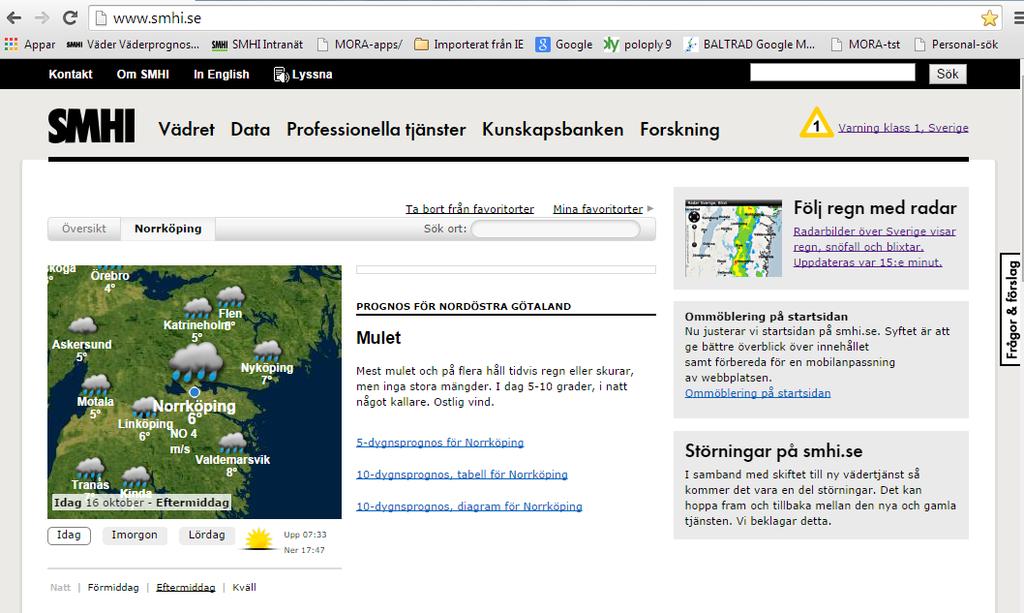The image size is (1024, 613).
Task: Open the Personal-sök bookmark
Action: (956, 44)
